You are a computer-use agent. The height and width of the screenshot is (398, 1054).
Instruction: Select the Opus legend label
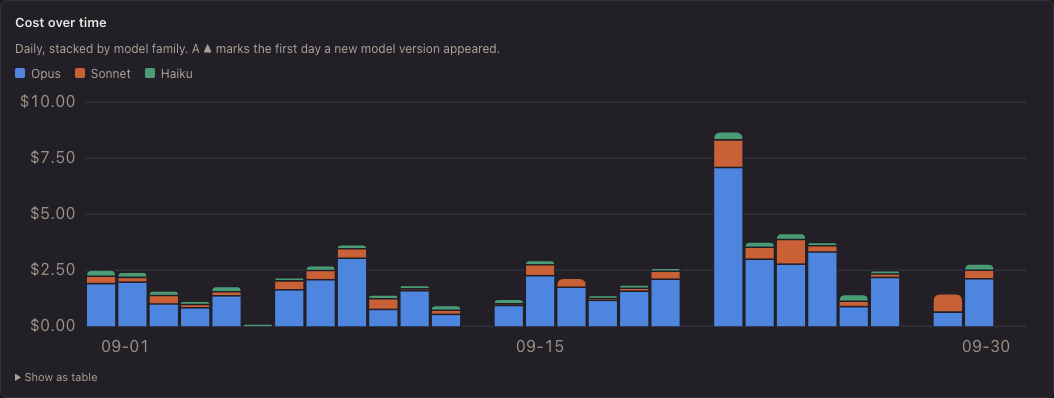click(x=46, y=74)
